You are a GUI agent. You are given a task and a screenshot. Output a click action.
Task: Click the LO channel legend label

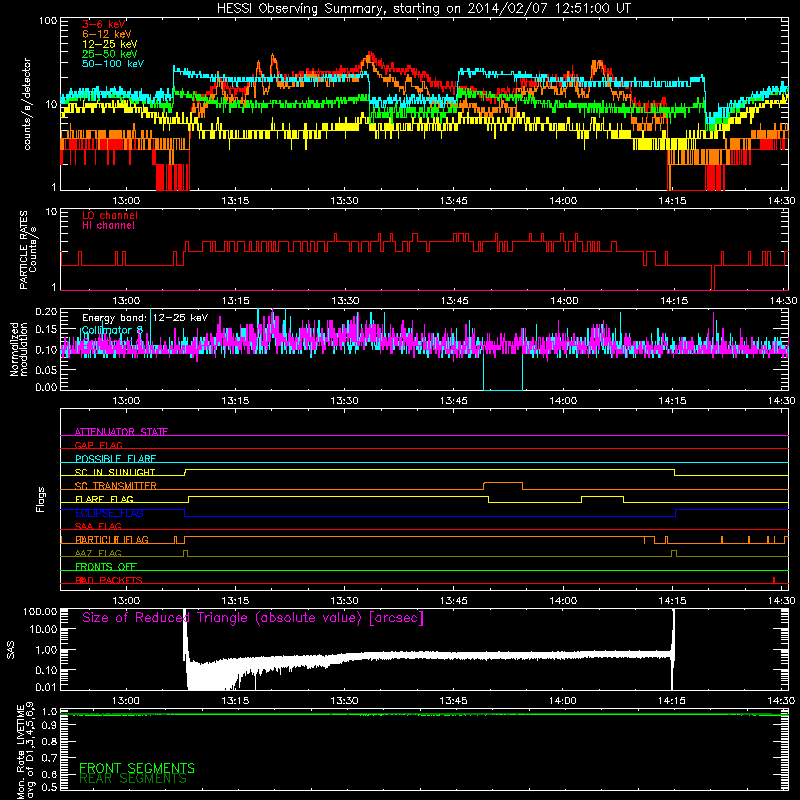(110, 215)
